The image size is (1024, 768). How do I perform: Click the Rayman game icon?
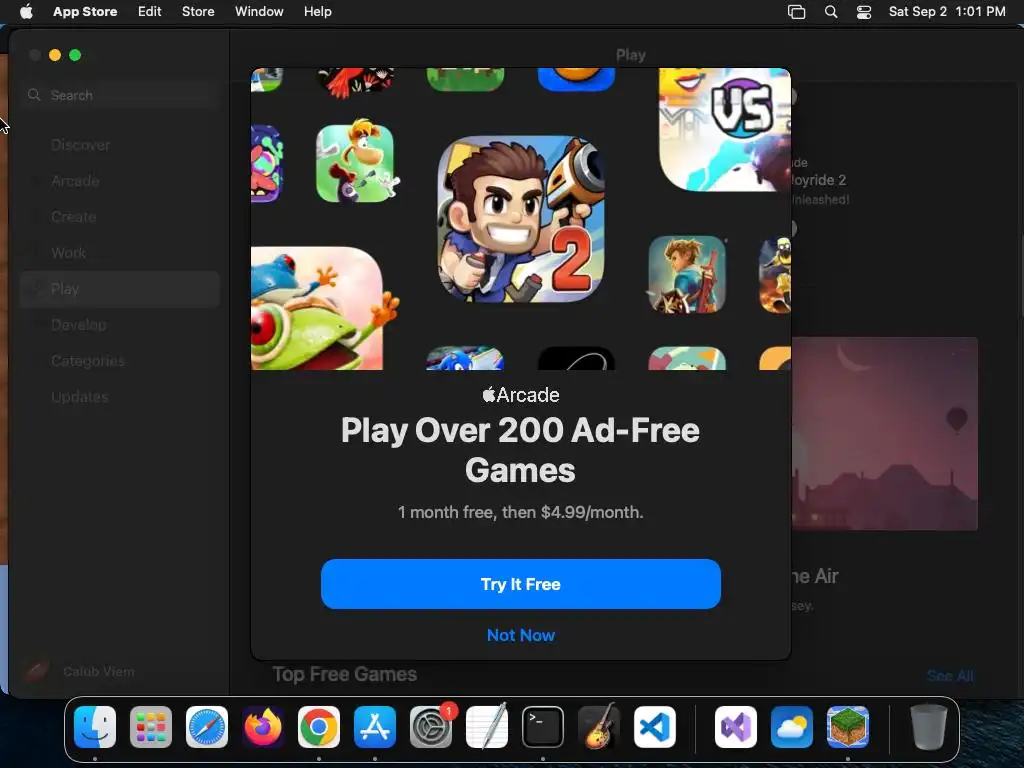coord(355,163)
